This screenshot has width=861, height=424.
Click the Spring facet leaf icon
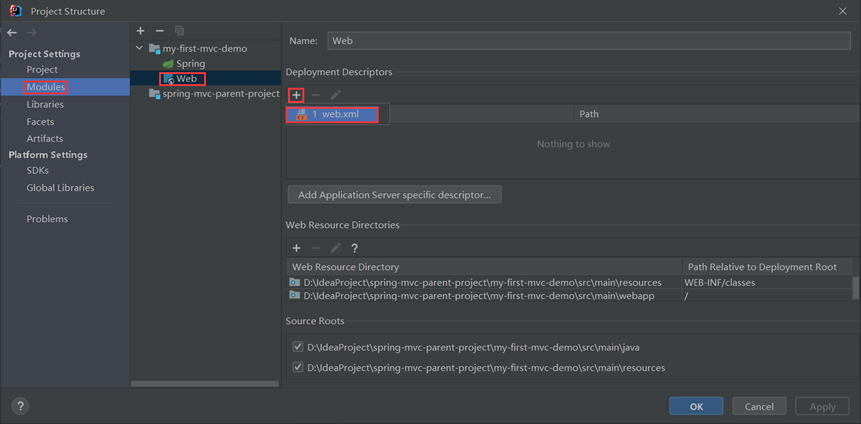(168, 64)
